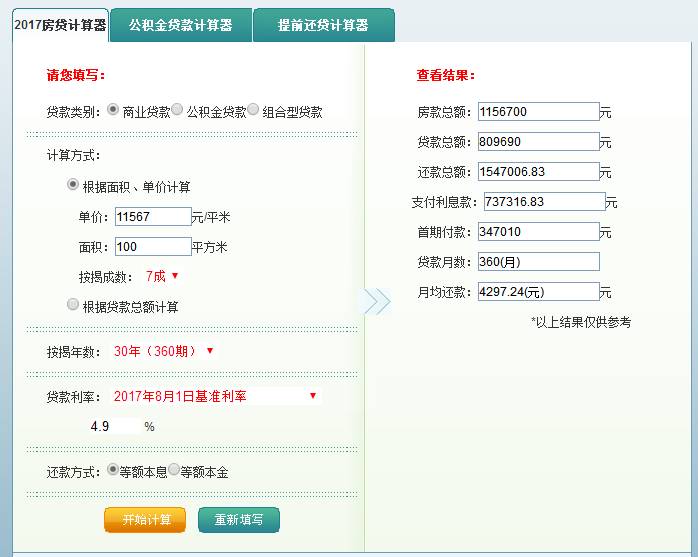Click the 贷款月数 result field
Image resolution: width=698 pixels, height=557 pixels.
(539, 262)
